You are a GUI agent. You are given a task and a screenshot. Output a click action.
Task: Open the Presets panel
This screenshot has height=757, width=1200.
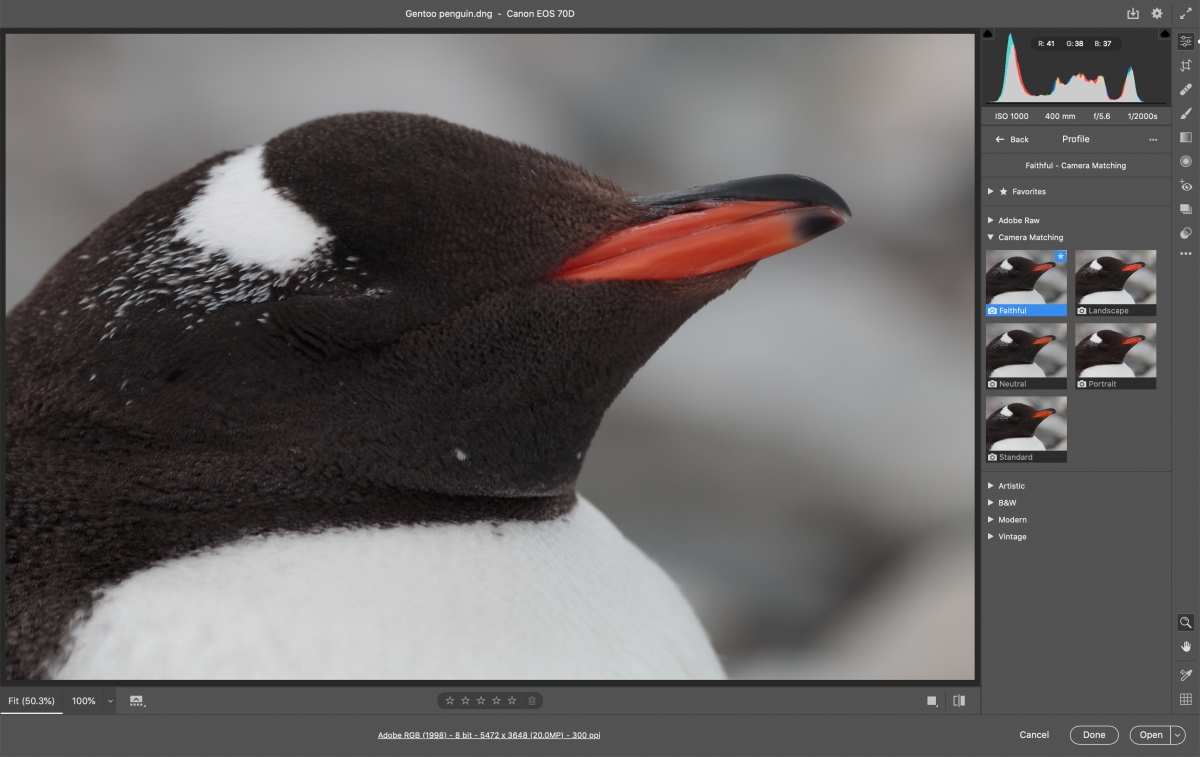(1186, 210)
